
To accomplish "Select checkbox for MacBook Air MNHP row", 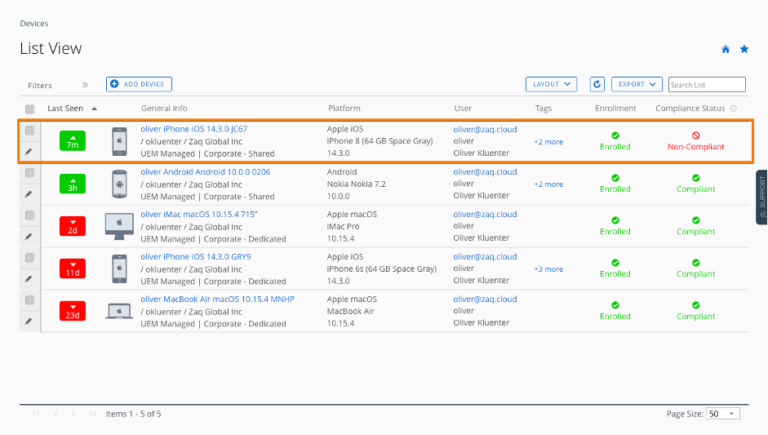I will [x=30, y=300].
